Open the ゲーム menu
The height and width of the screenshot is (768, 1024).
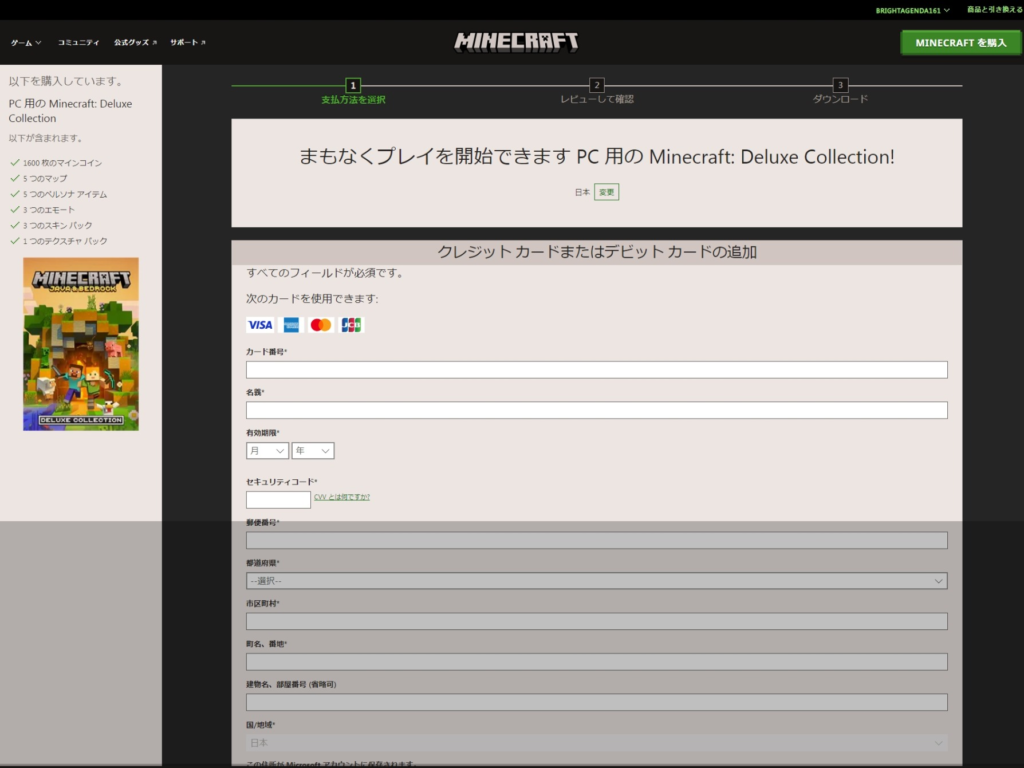tap(26, 42)
